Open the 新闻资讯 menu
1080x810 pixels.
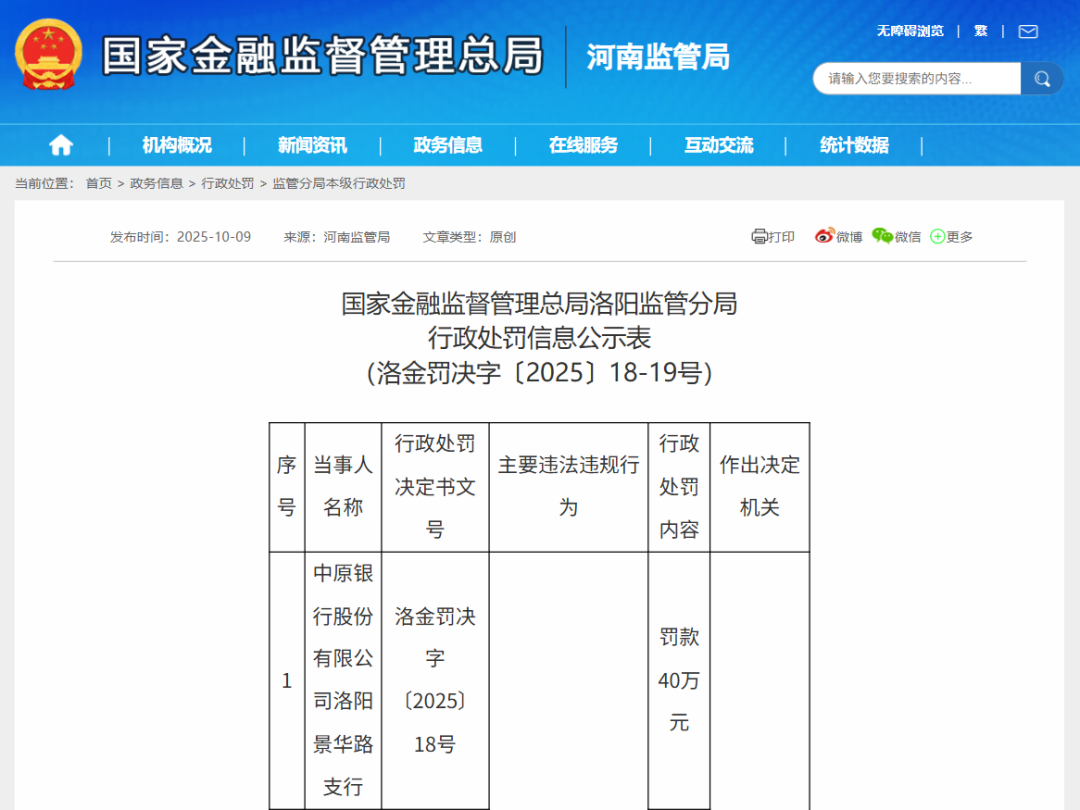click(312, 145)
